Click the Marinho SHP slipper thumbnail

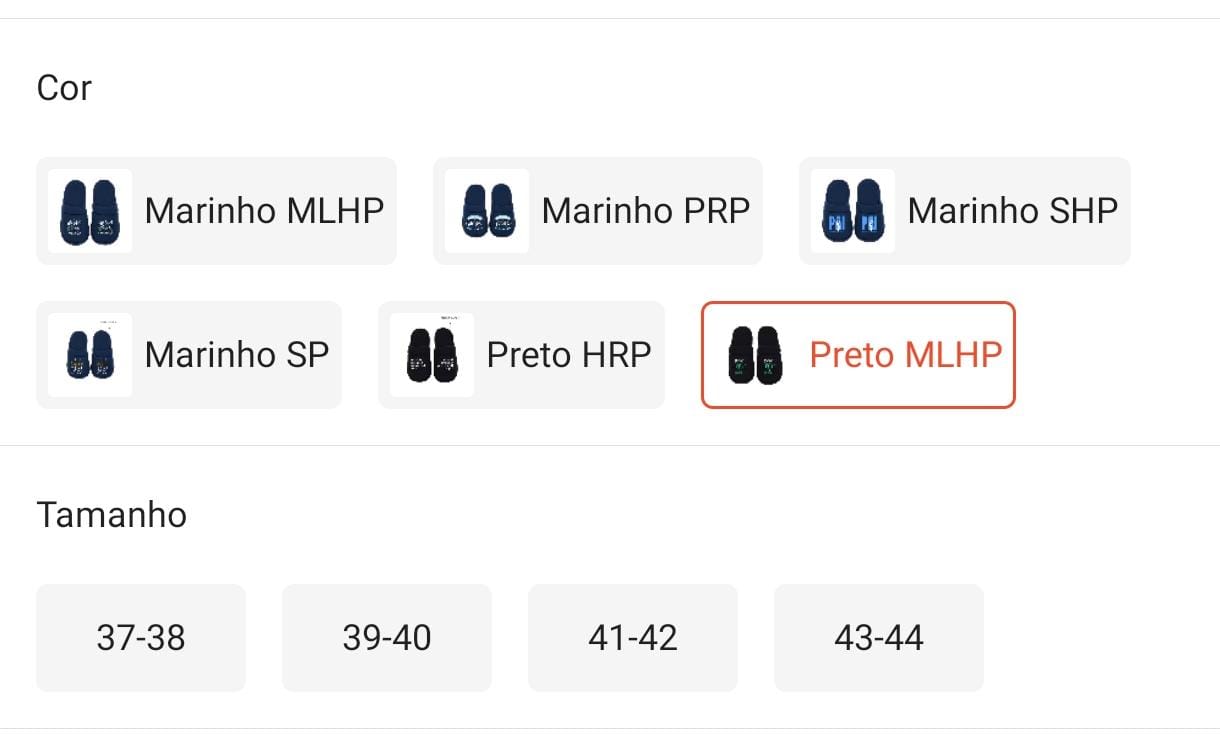click(853, 211)
